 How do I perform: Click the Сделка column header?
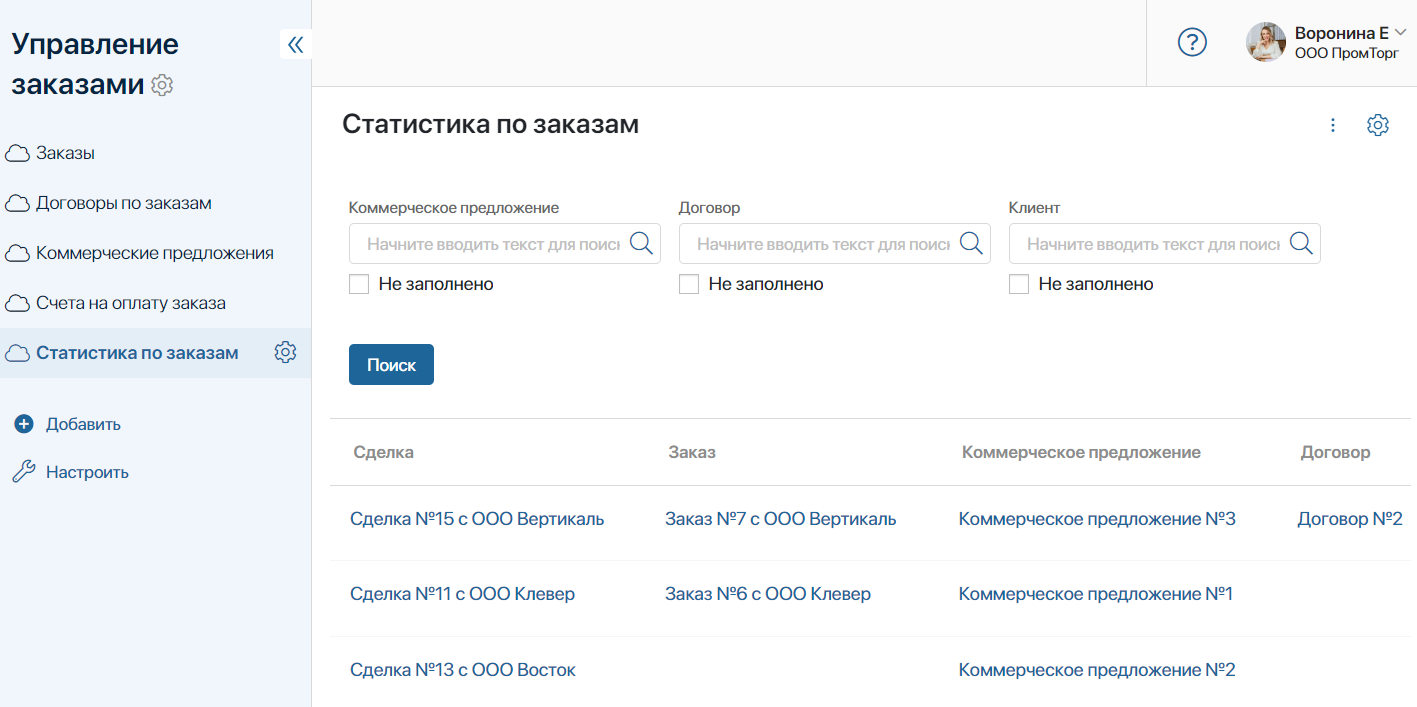tap(384, 452)
